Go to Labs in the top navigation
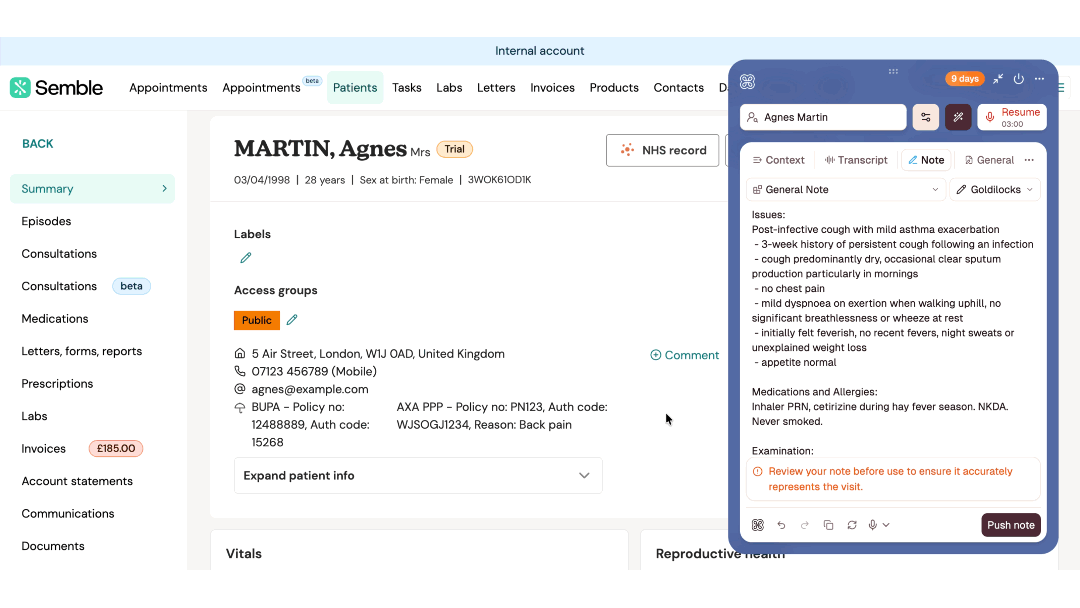This screenshot has height=608, width=1080. tap(449, 87)
